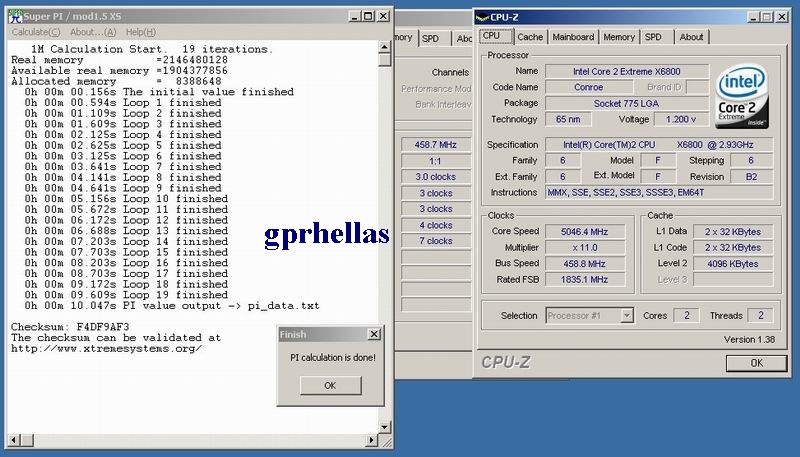Click the Threads count field
This screenshot has height=457, width=800.
(x=760, y=316)
